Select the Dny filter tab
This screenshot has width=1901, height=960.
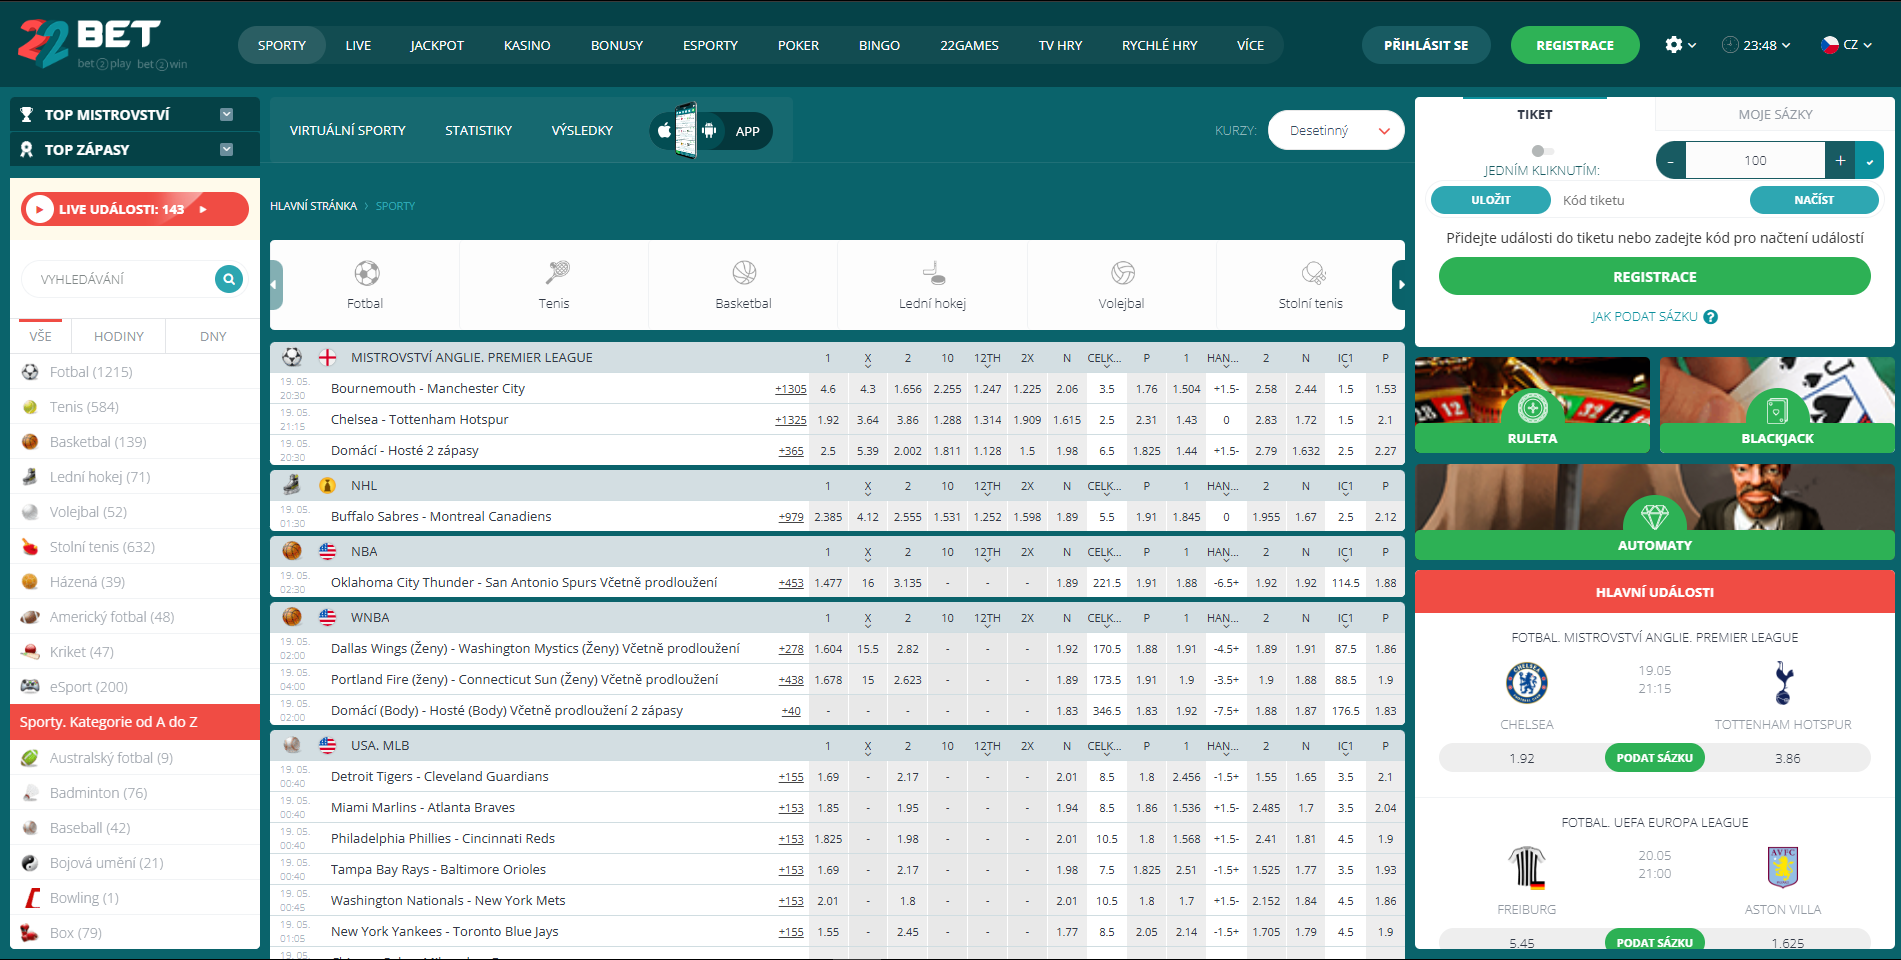[213, 336]
